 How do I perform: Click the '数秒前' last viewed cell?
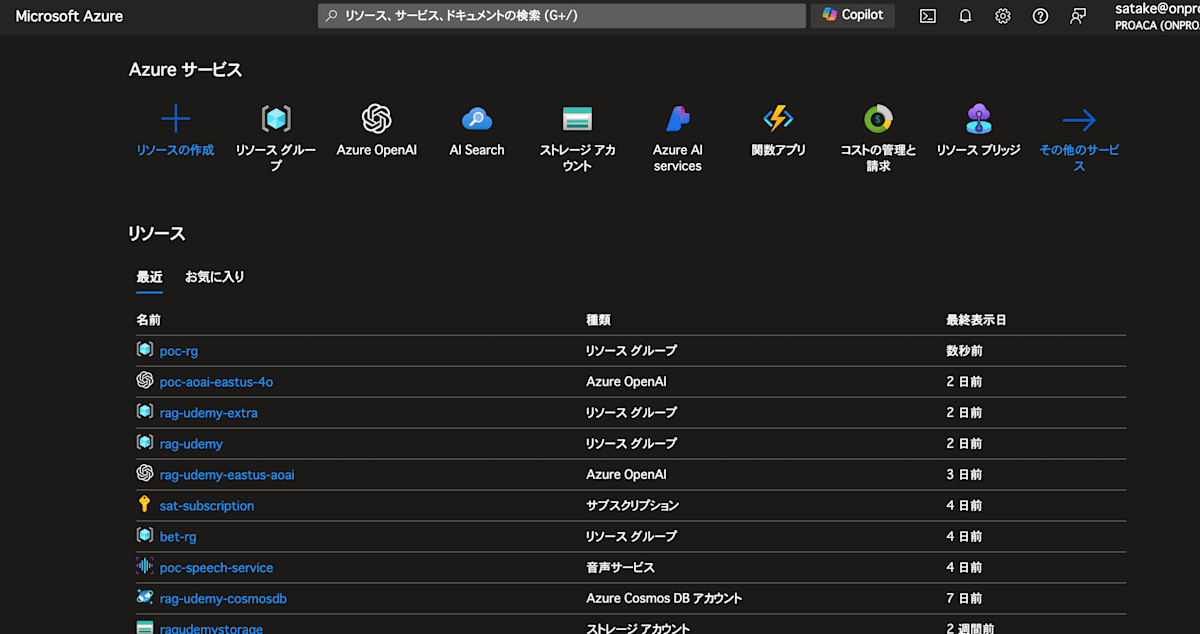point(964,351)
